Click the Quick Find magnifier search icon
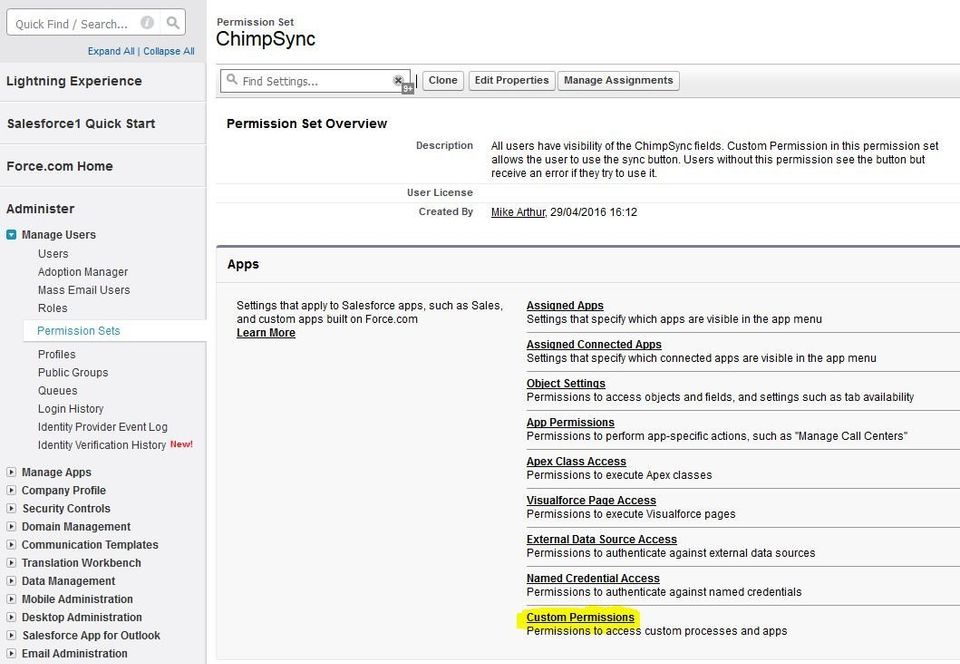The height and width of the screenshot is (664, 960). 173,23
